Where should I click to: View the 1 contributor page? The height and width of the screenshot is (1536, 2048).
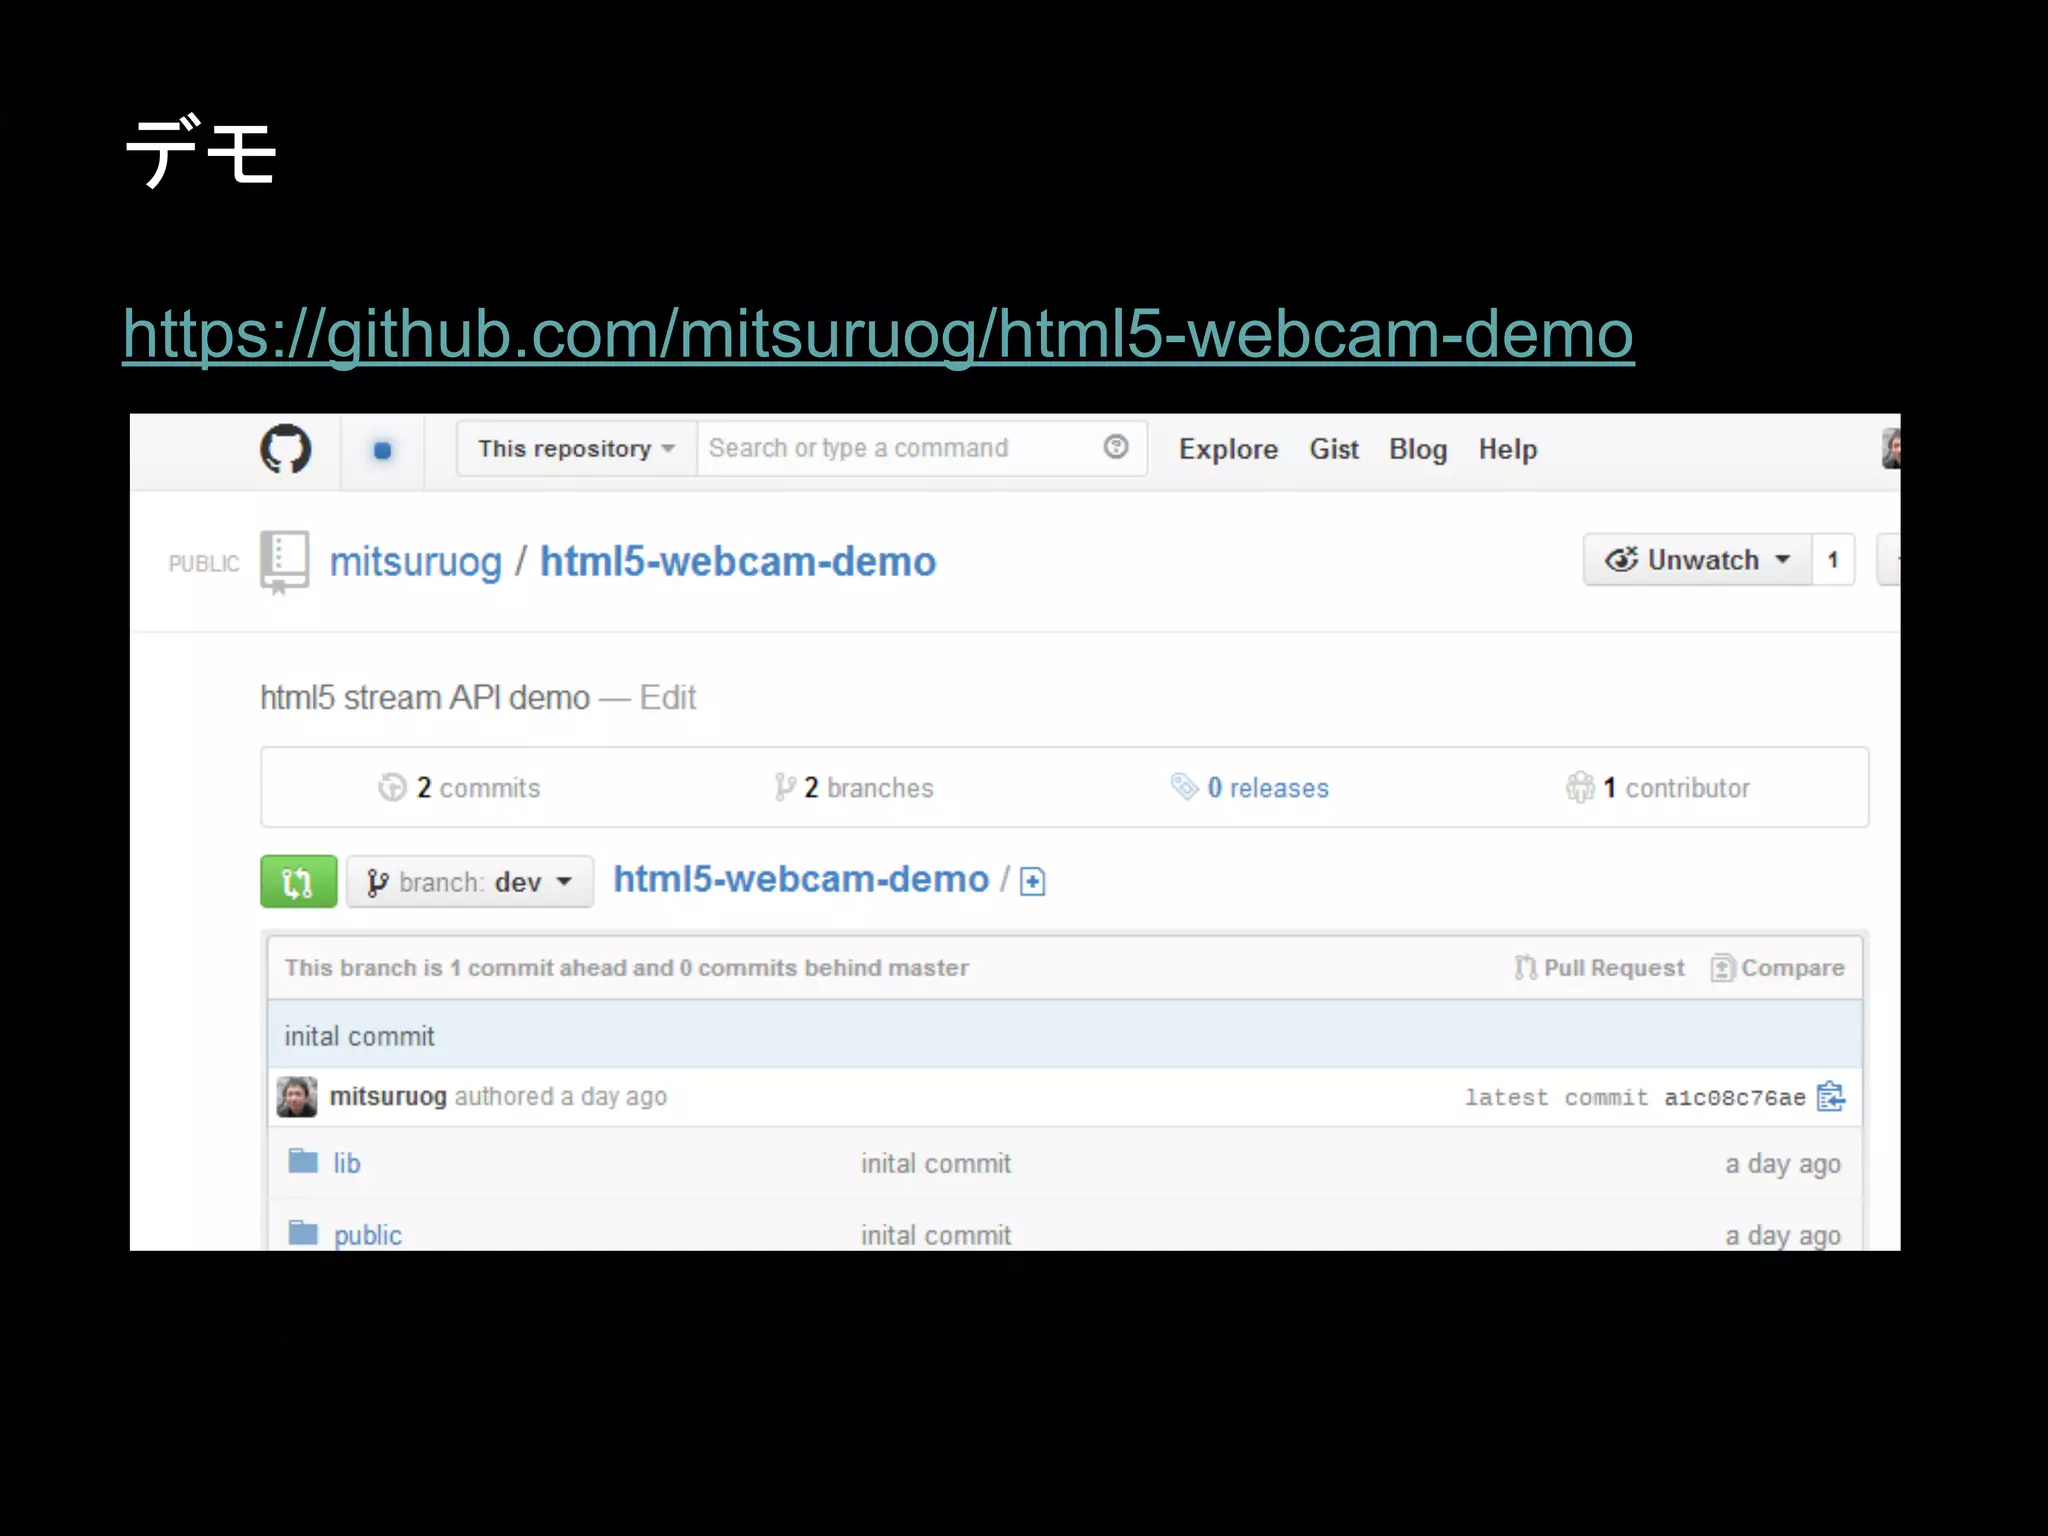[1658, 788]
